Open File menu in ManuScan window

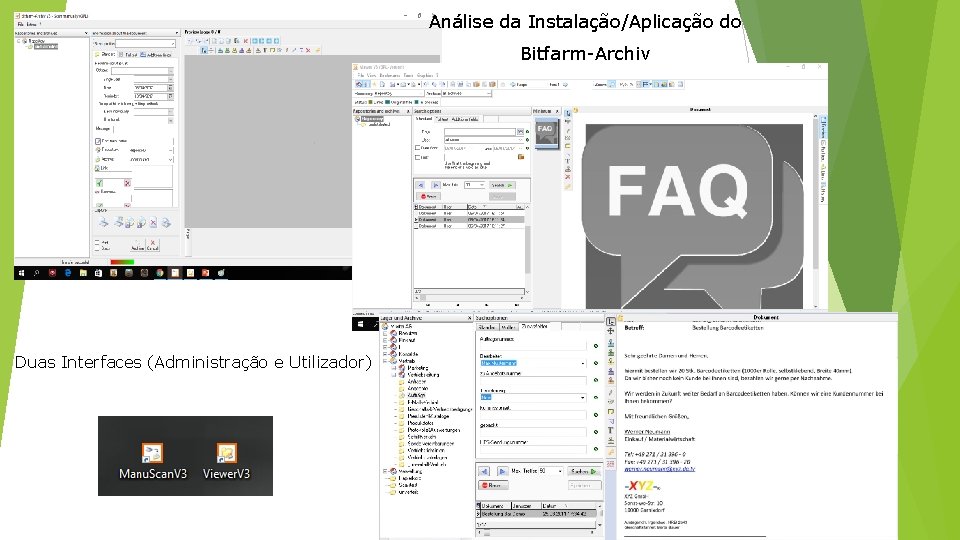[21, 24]
